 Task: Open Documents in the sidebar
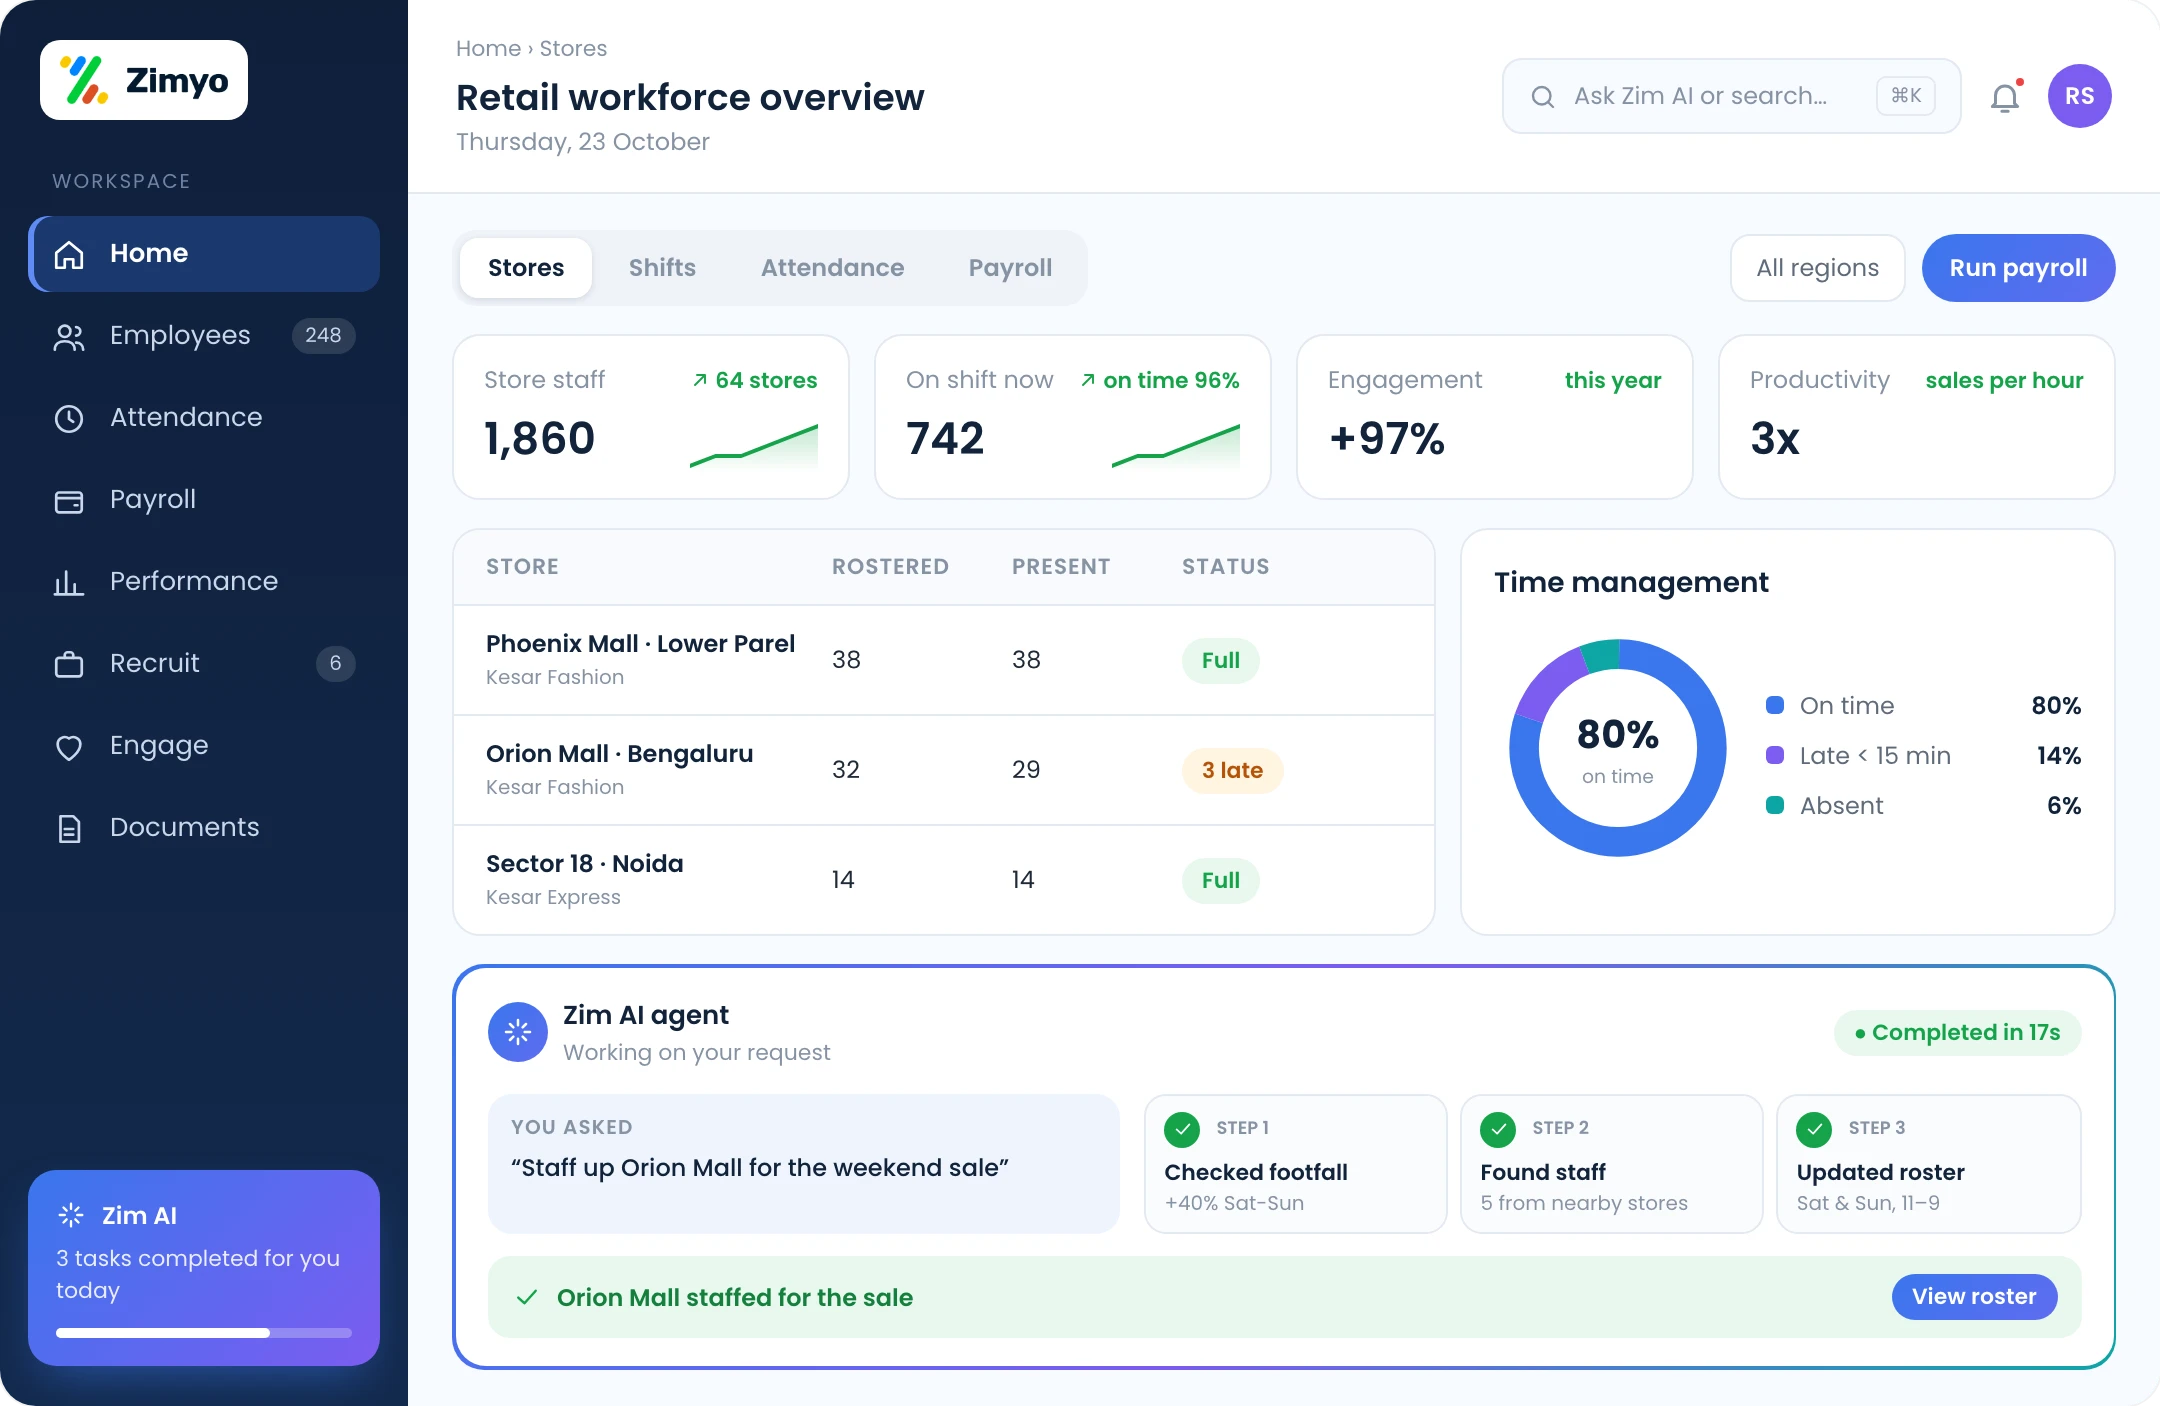point(204,828)
